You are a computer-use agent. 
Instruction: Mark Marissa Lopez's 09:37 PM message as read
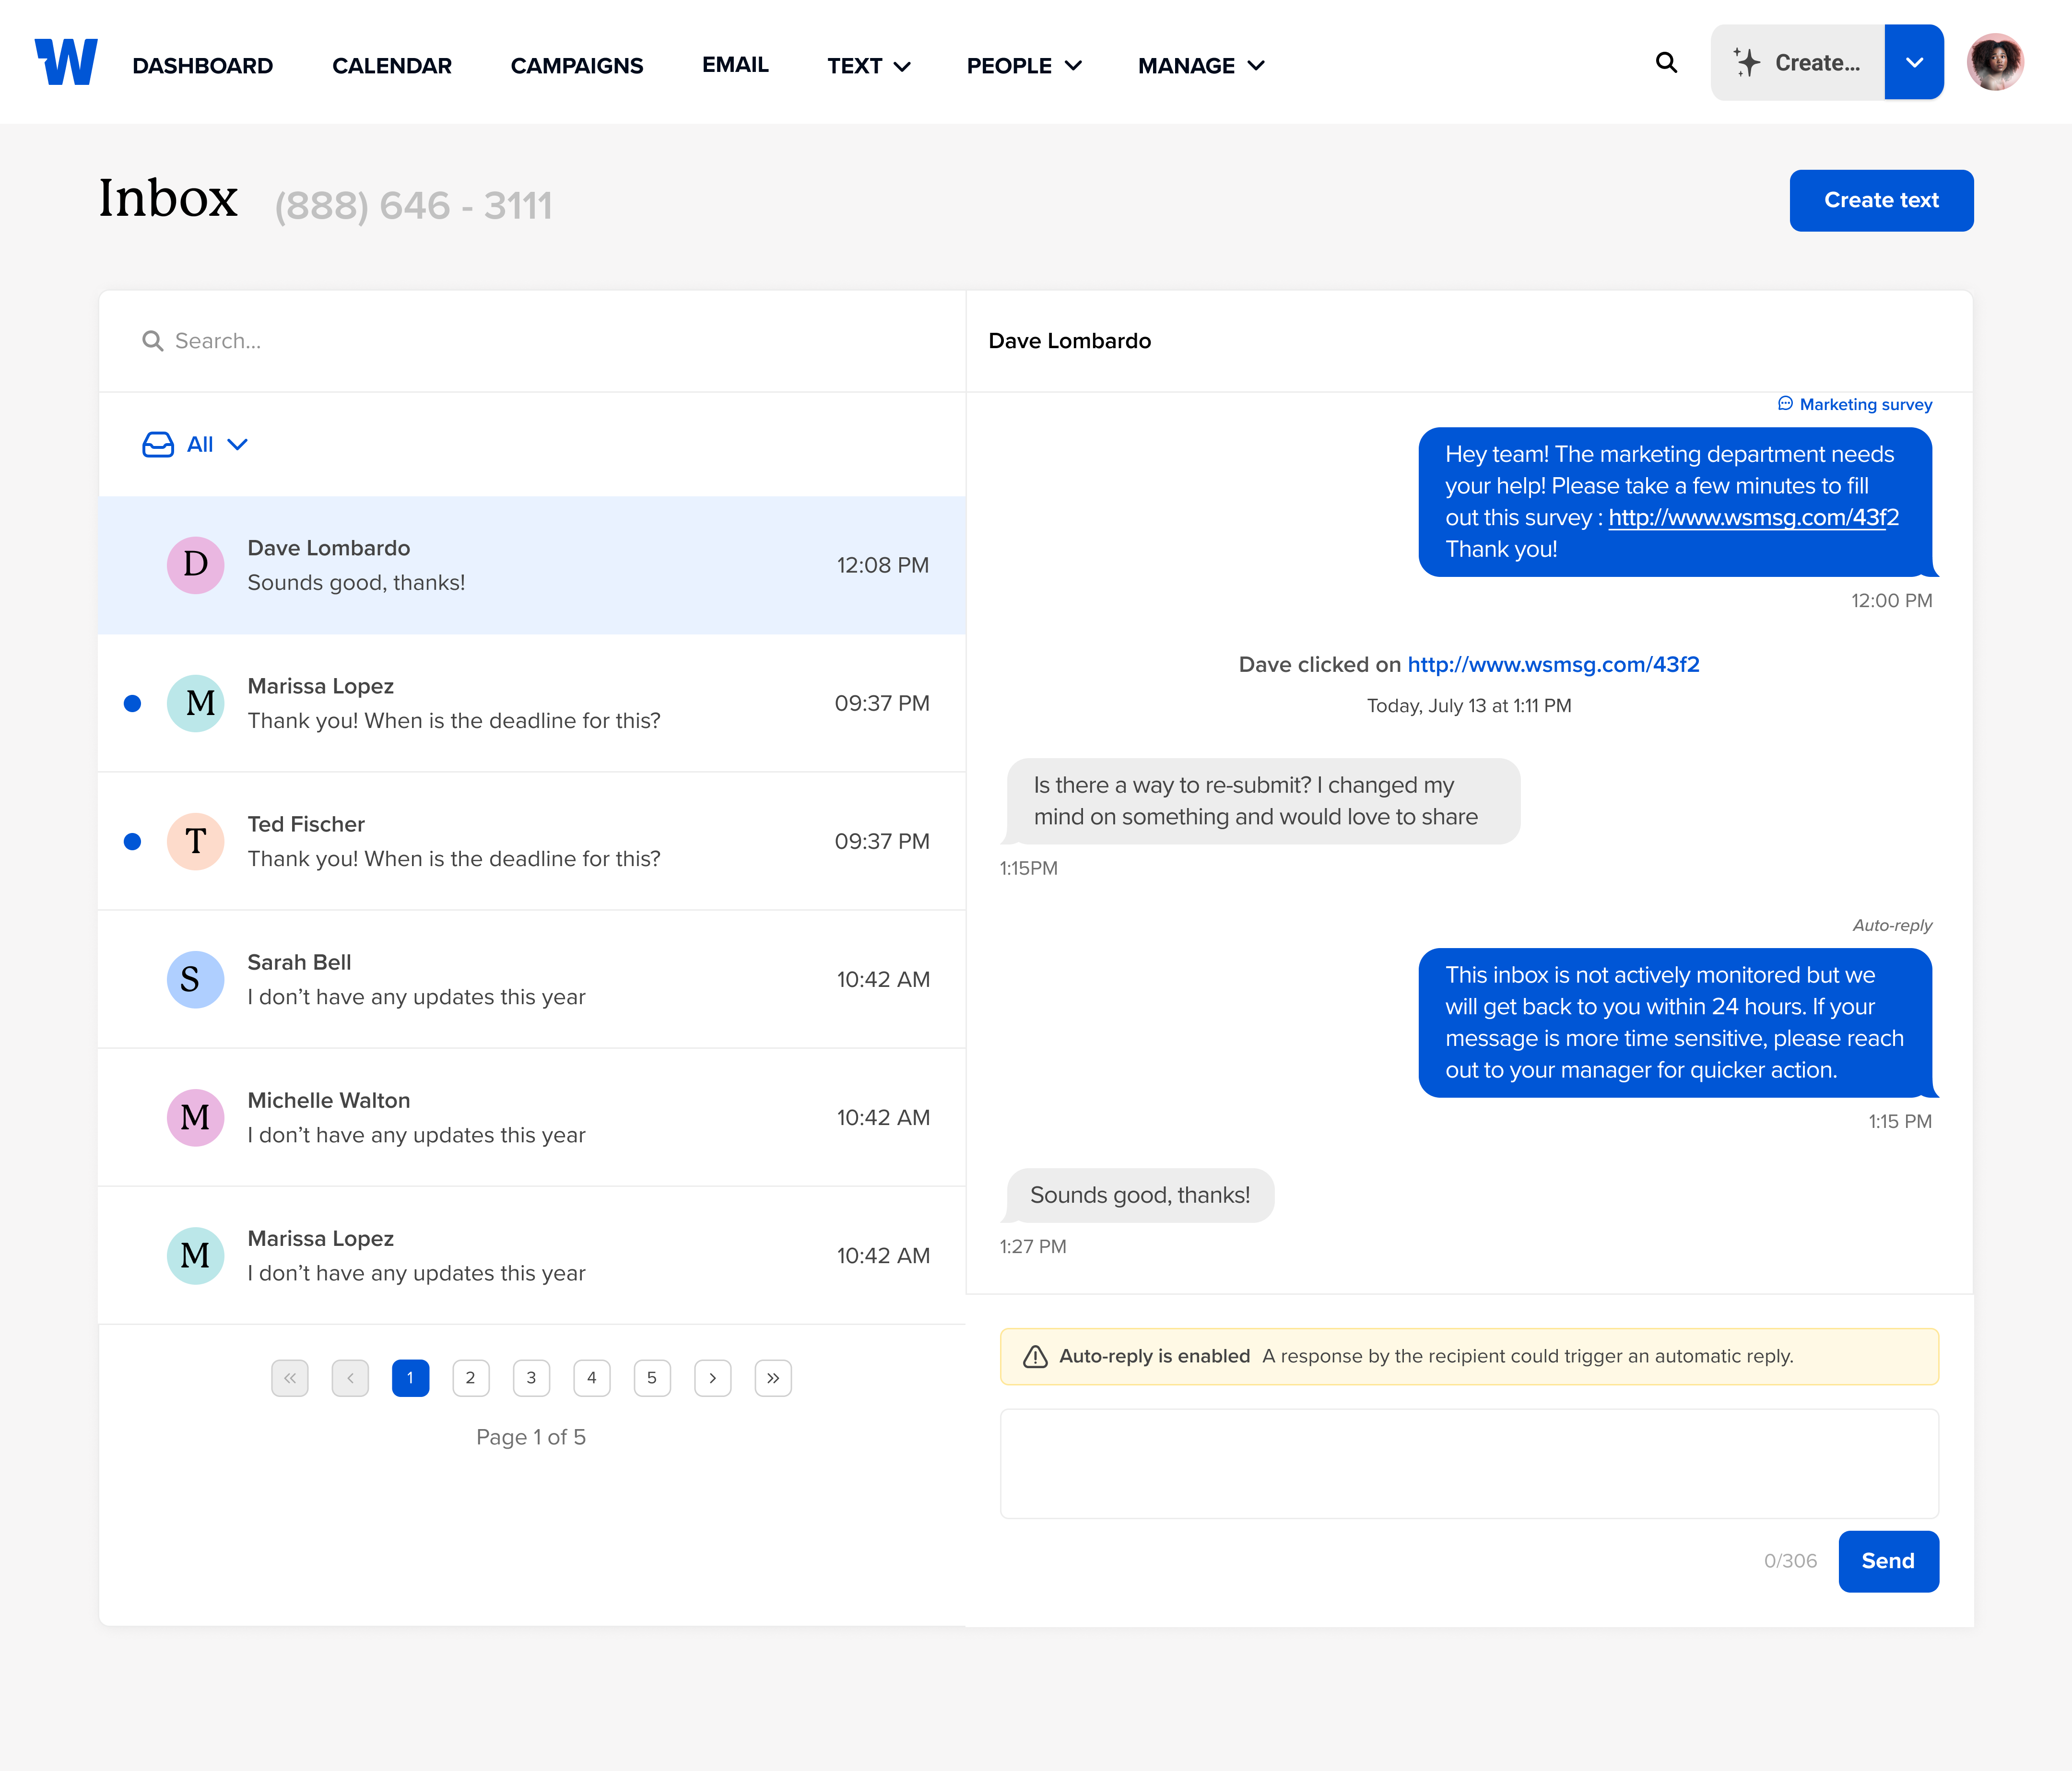click(x=133, y=703)
